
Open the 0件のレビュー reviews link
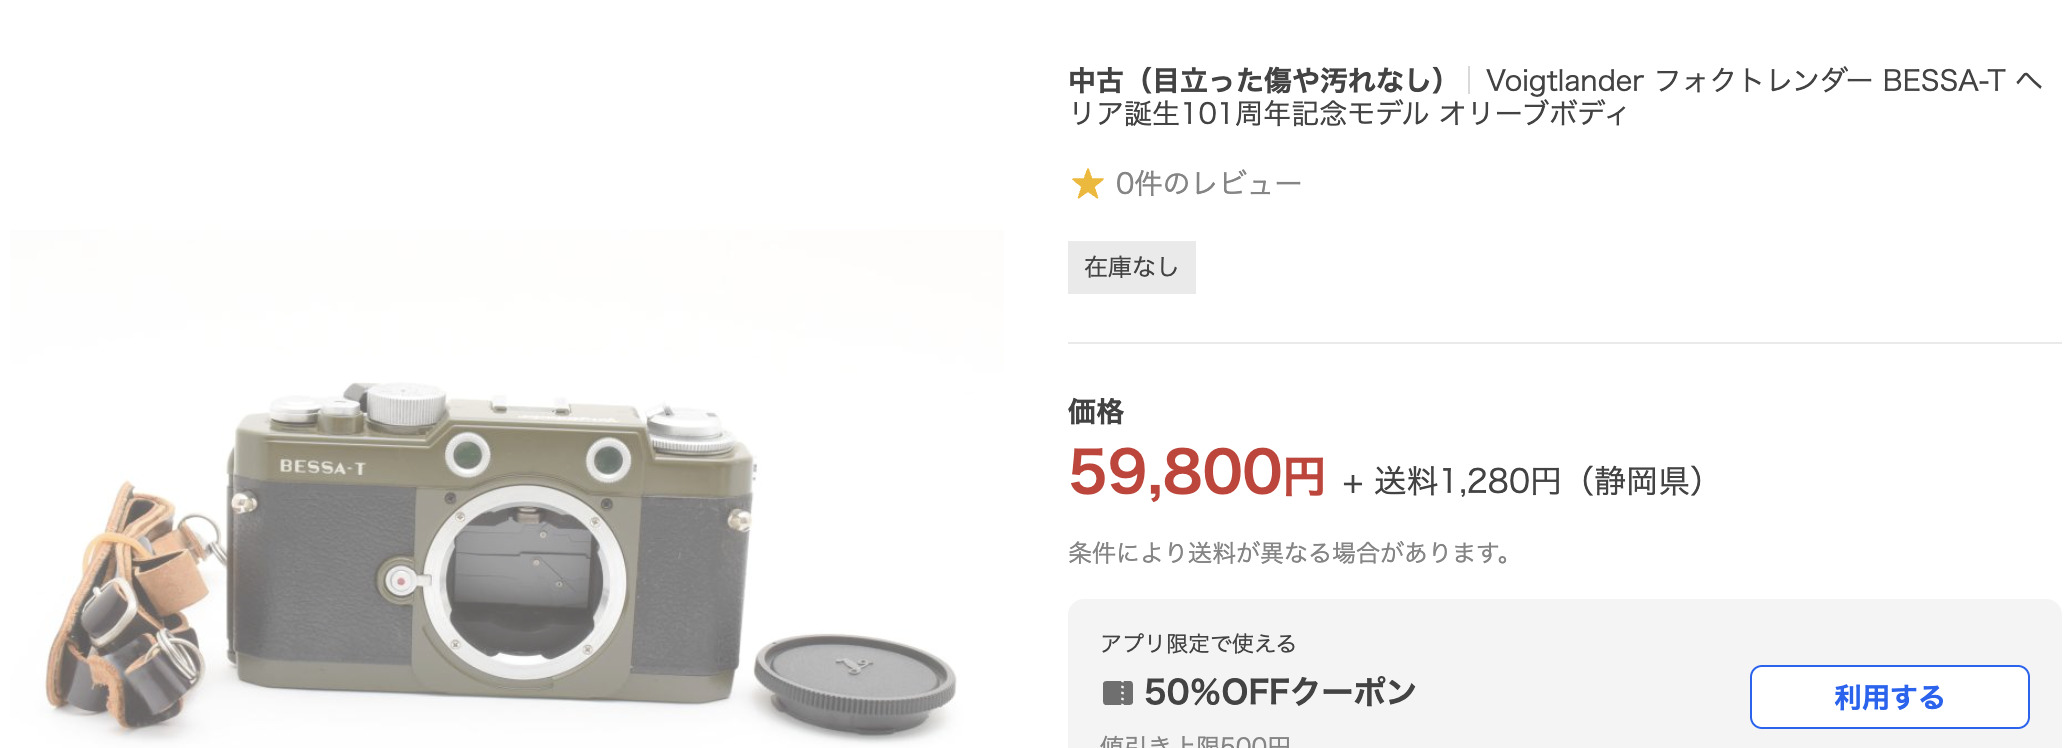click(x=1208, y=184)
